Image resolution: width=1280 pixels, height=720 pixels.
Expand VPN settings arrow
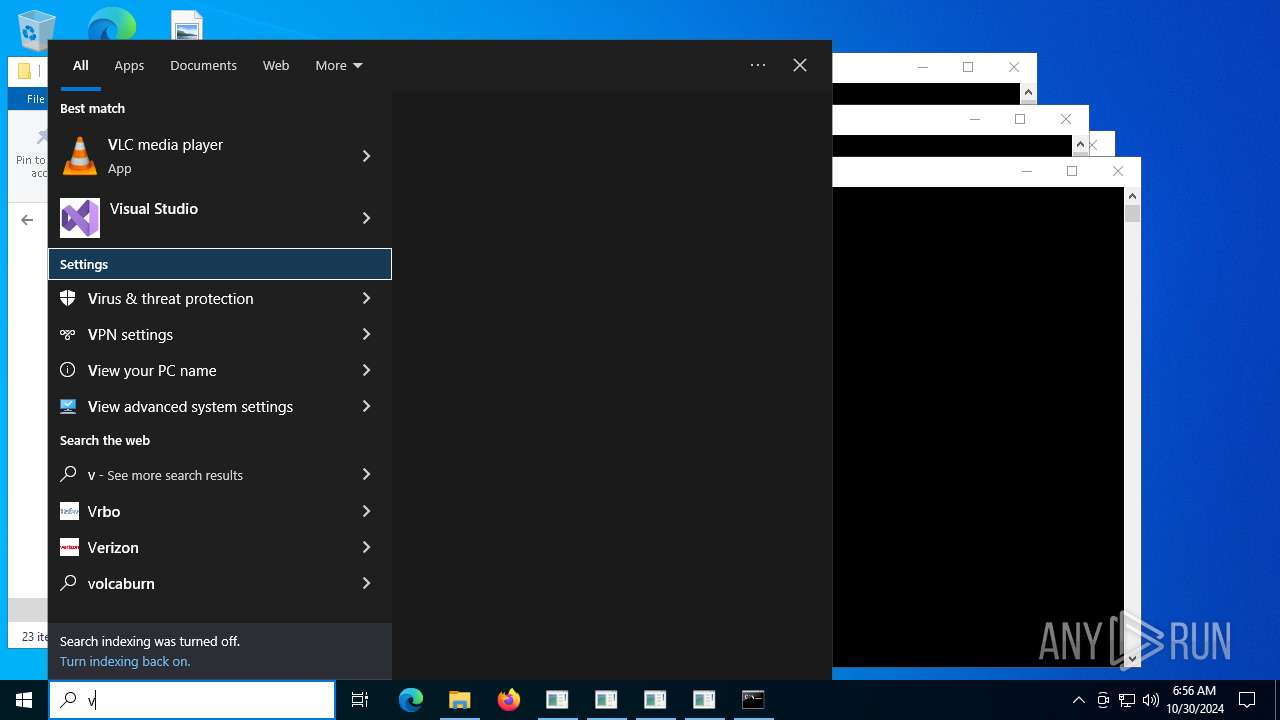pos(366,334)
